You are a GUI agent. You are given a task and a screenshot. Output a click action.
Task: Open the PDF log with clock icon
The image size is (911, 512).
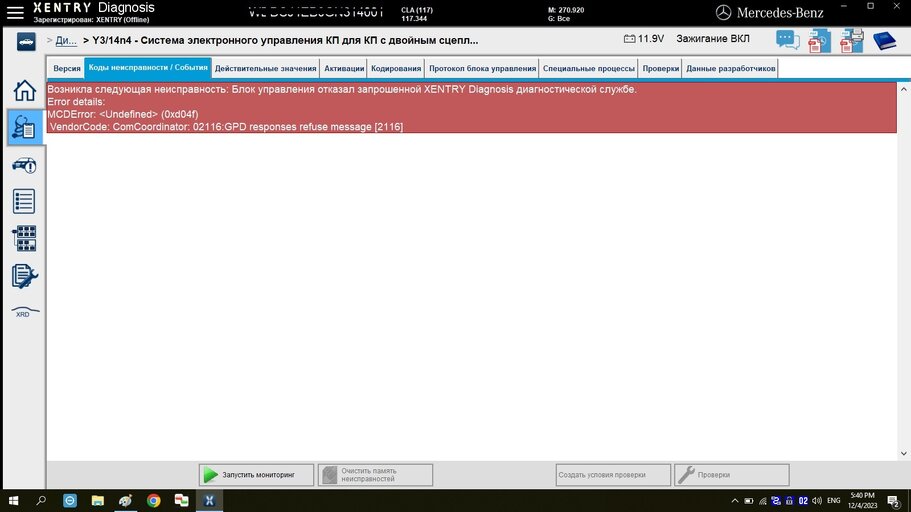point(819,41)
